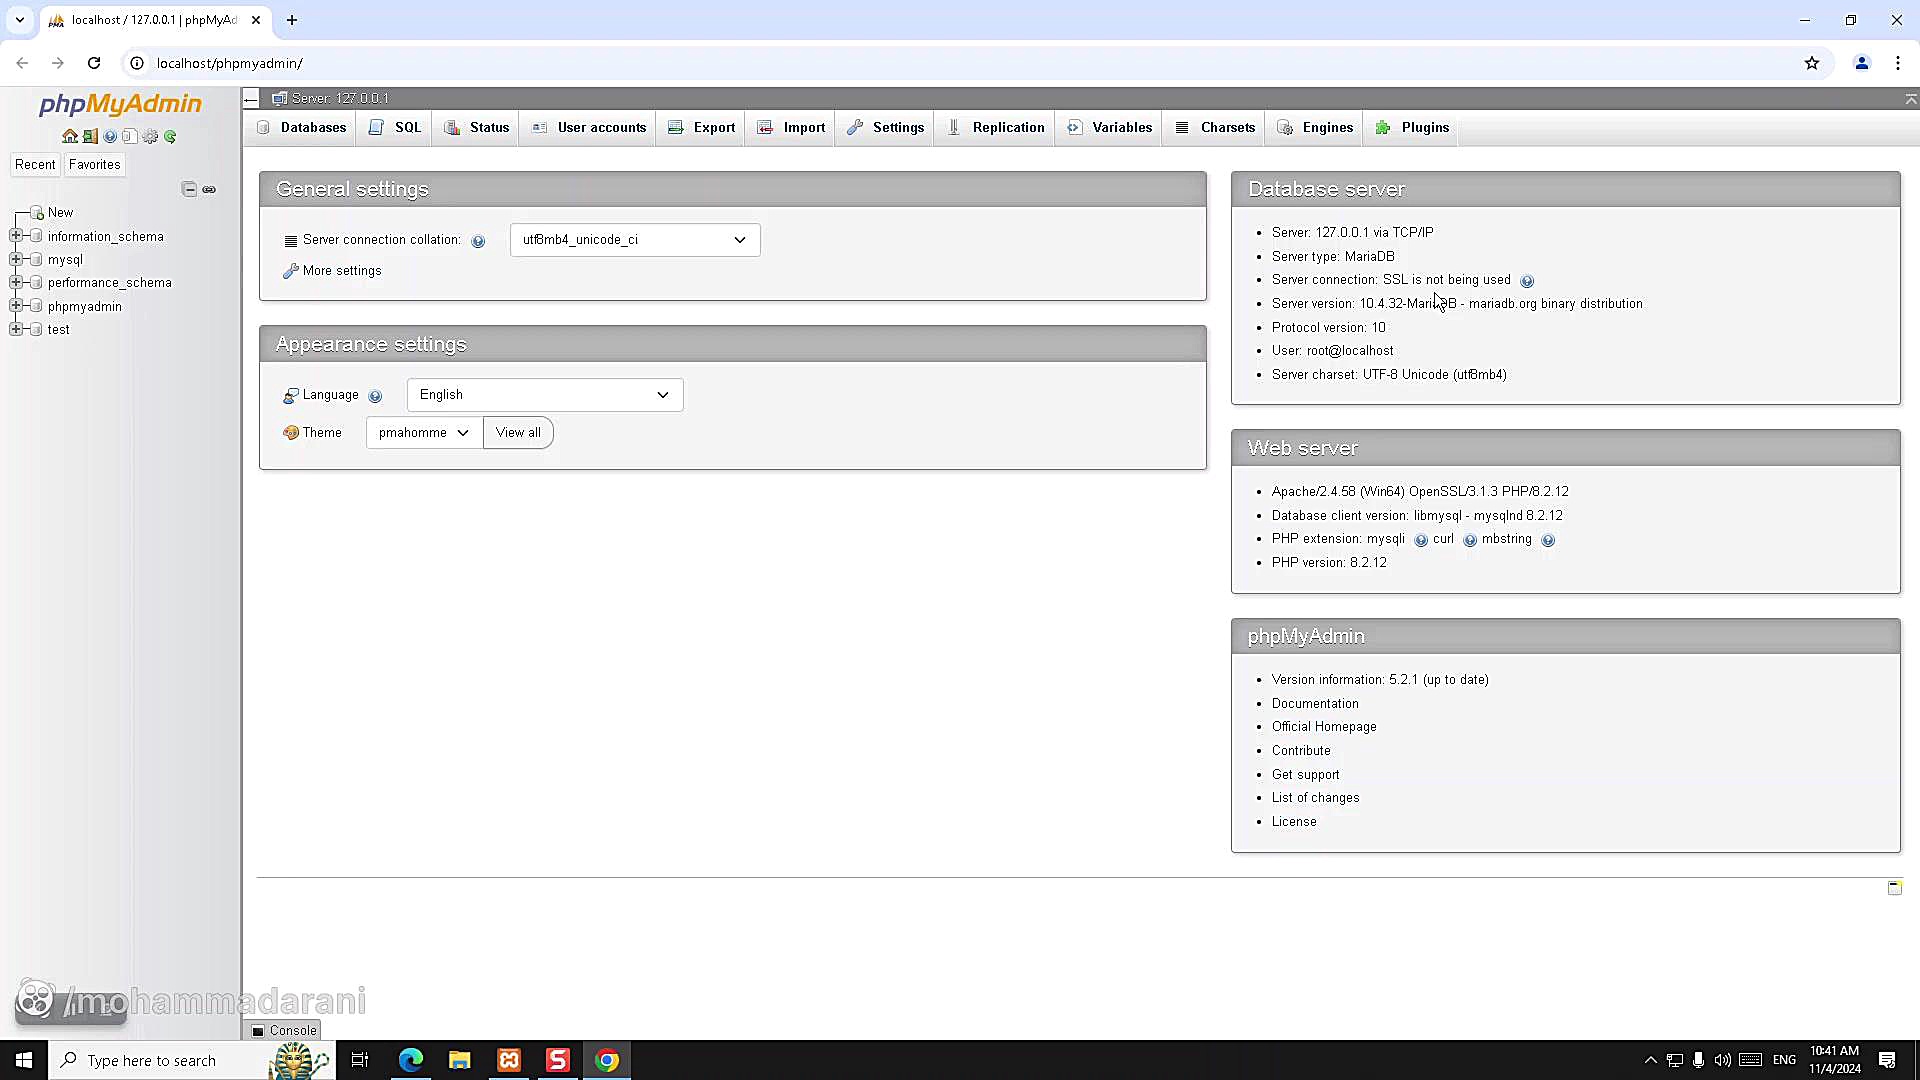Click the help icon after curl extension
The width and height of the screenshot is (1920, 1080).
coord(1470,540)
